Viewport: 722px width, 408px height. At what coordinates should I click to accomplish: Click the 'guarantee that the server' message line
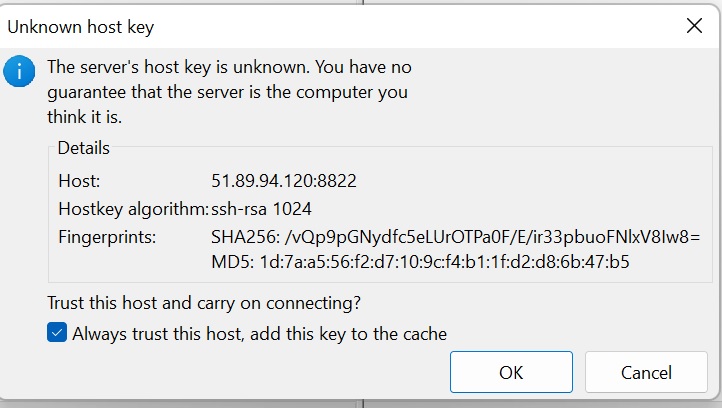click(x=228, y=93)
